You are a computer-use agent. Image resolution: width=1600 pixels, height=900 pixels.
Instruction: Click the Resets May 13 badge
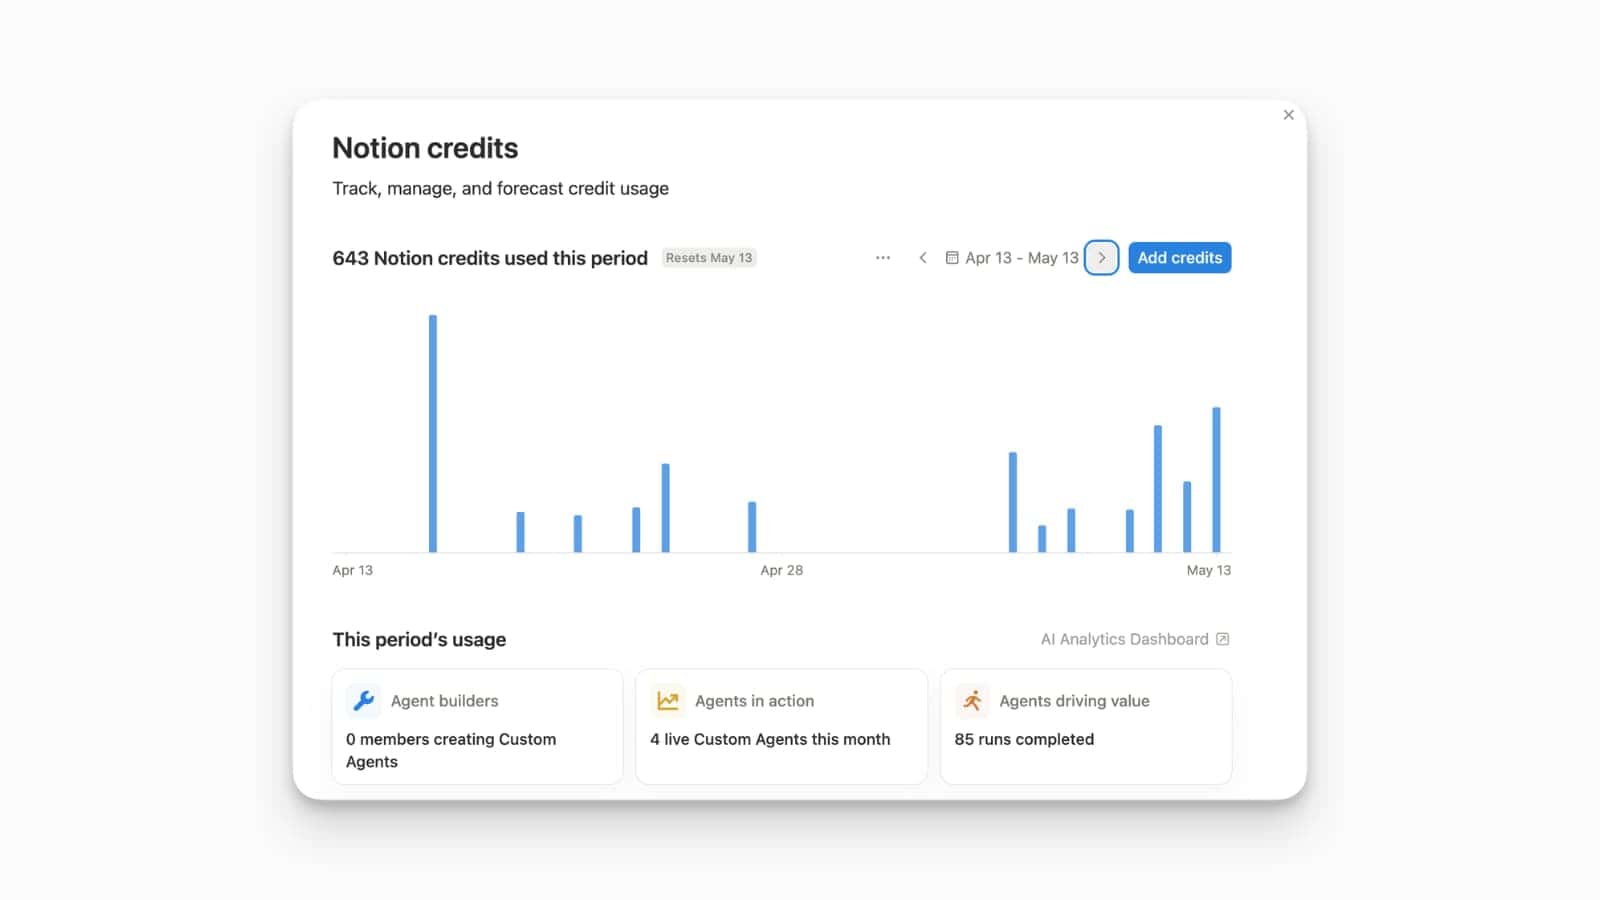pyautogui.click(x=709, y=258)
